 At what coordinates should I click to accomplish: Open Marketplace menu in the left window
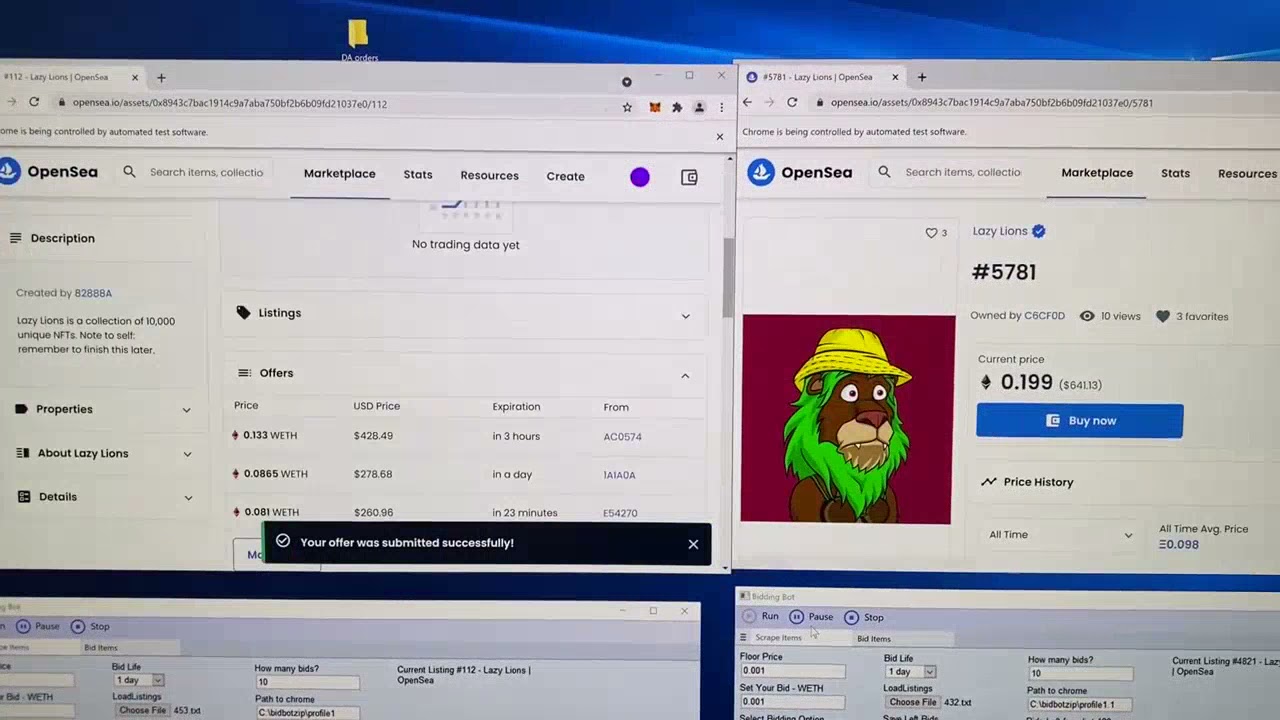[340, 174]
